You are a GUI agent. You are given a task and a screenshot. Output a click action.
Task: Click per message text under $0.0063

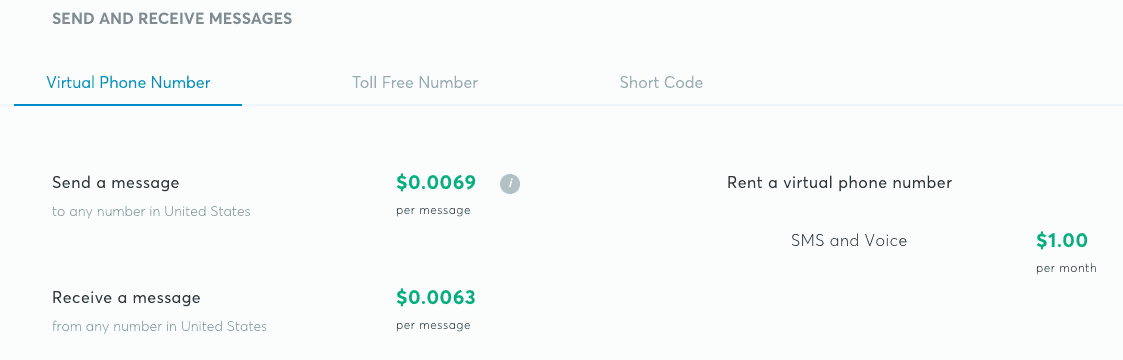(433, 325)
